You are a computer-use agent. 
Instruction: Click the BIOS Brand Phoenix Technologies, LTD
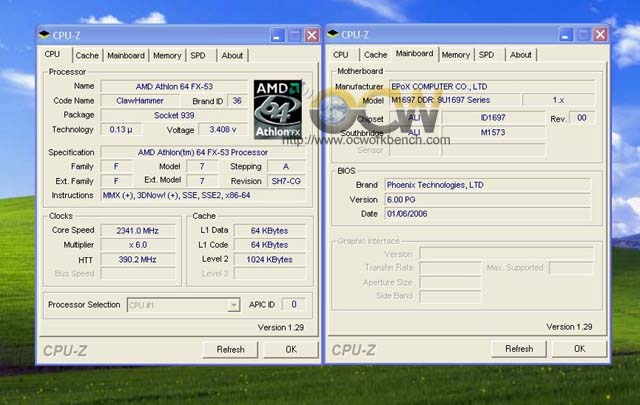coord(487,185)
